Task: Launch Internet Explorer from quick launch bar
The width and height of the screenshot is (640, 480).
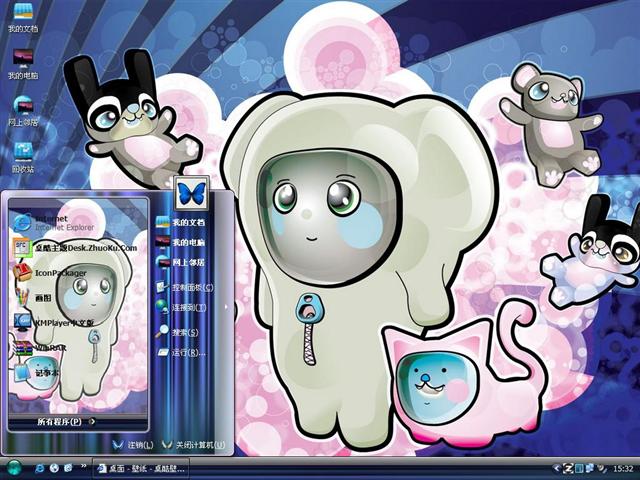Action: coord(40,468)
